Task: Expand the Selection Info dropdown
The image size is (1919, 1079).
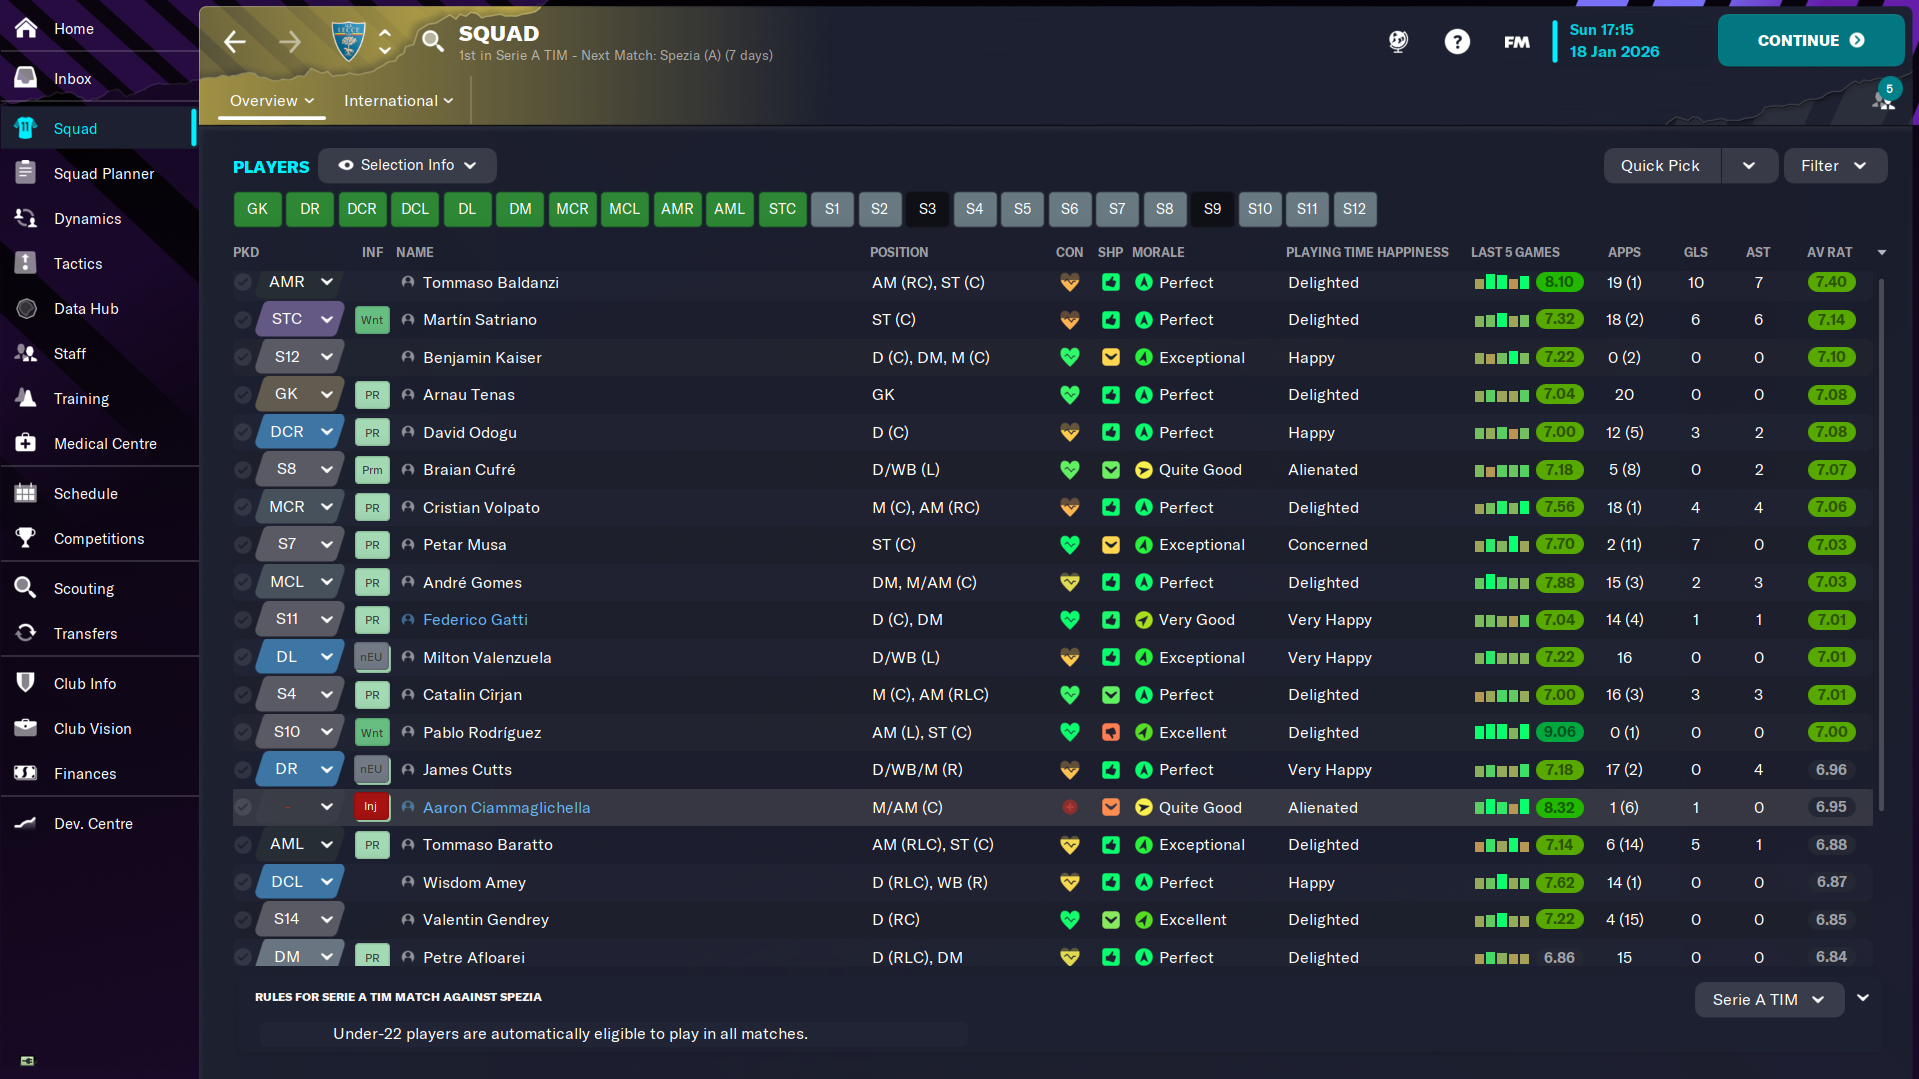Action: point(407,165)
